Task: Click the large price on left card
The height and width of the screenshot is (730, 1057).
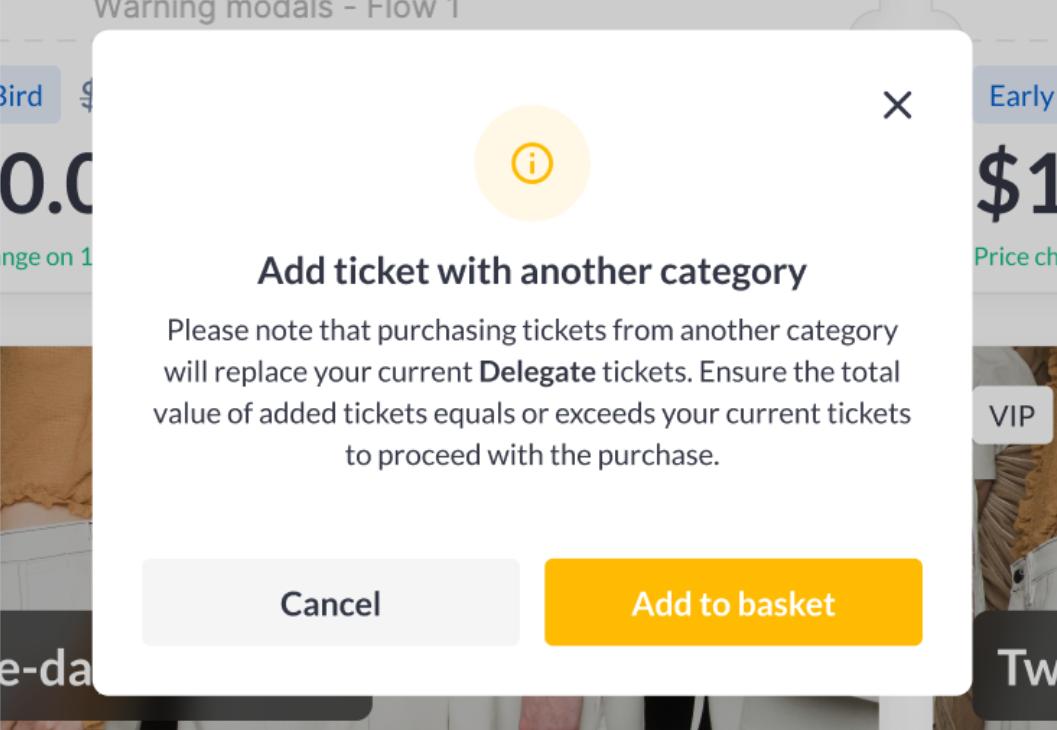Action: pyautogui.click(x=46, y=186)
